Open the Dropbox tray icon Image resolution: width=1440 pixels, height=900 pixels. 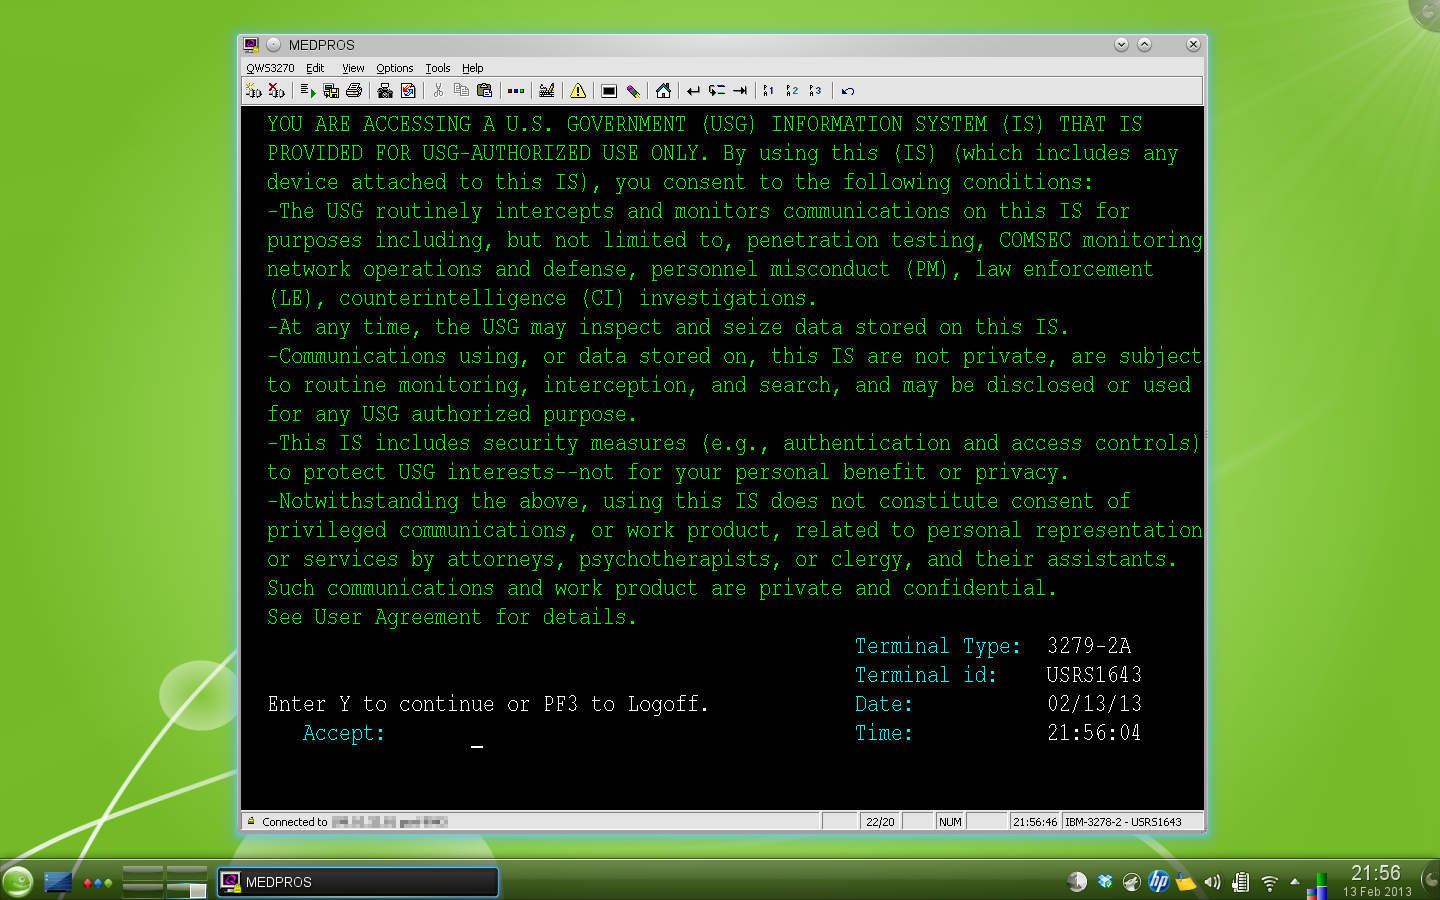tap(1105, 882)
